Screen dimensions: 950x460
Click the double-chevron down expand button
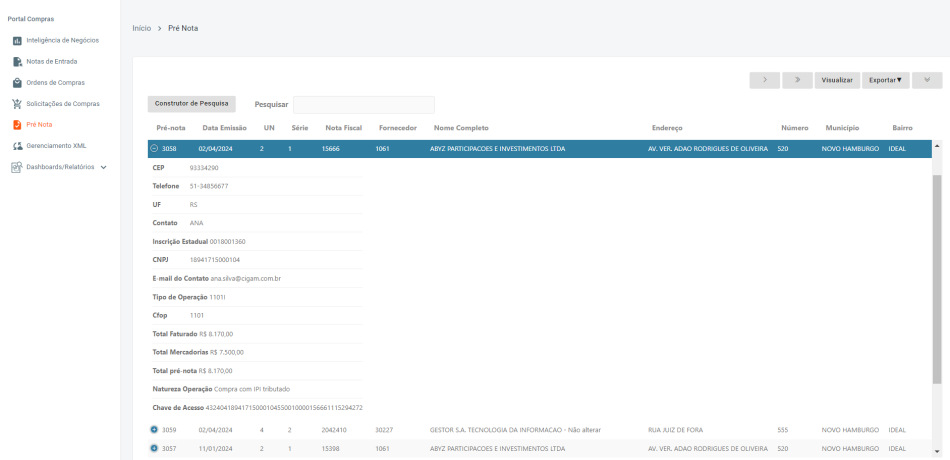click(927, 81)
